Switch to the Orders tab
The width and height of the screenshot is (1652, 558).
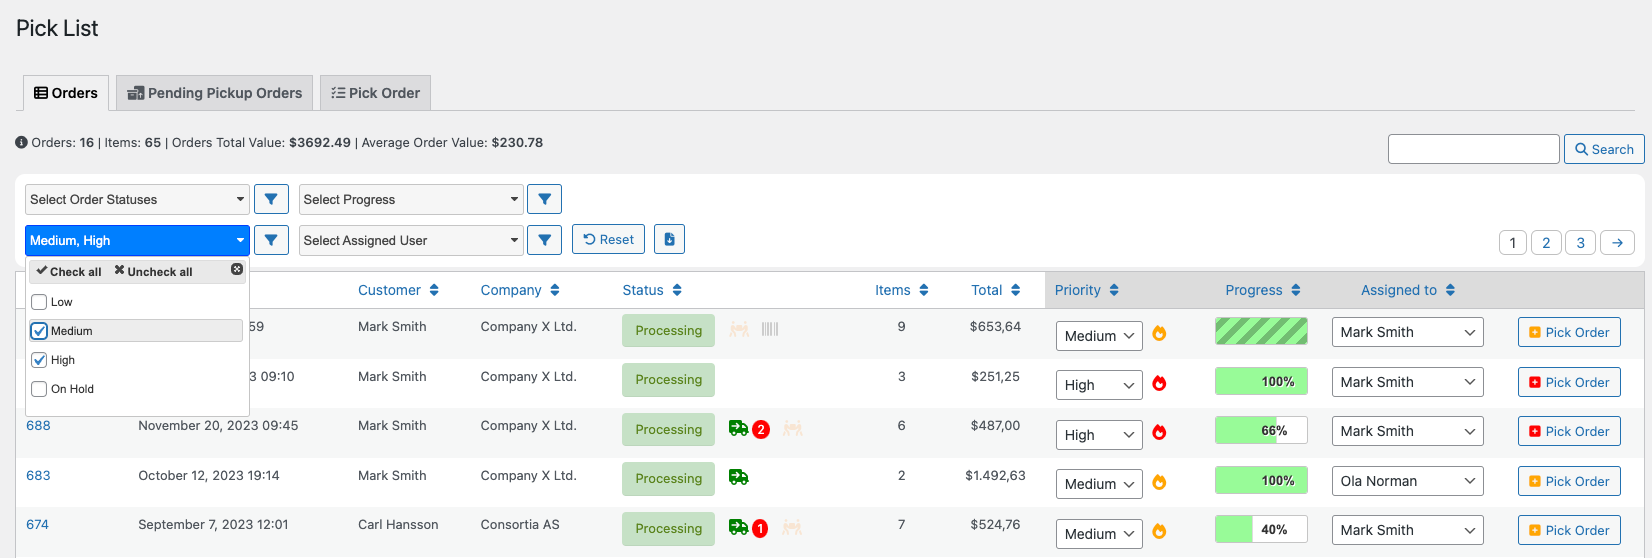[x=66, y=93]
